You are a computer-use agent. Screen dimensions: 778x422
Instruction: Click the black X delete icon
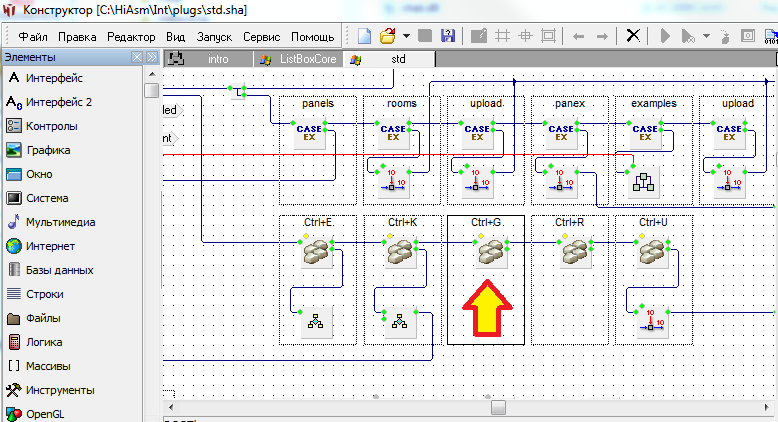coord(633,36)
